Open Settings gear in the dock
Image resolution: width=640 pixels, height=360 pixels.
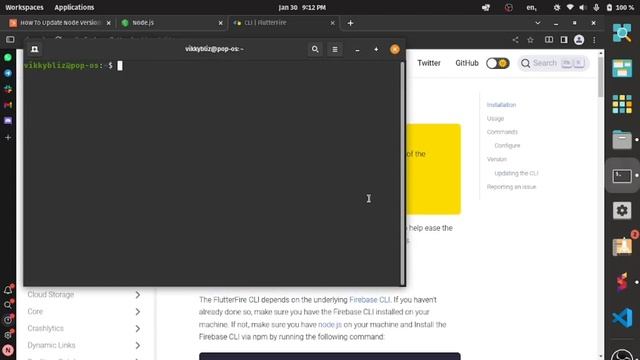point(622,211)
